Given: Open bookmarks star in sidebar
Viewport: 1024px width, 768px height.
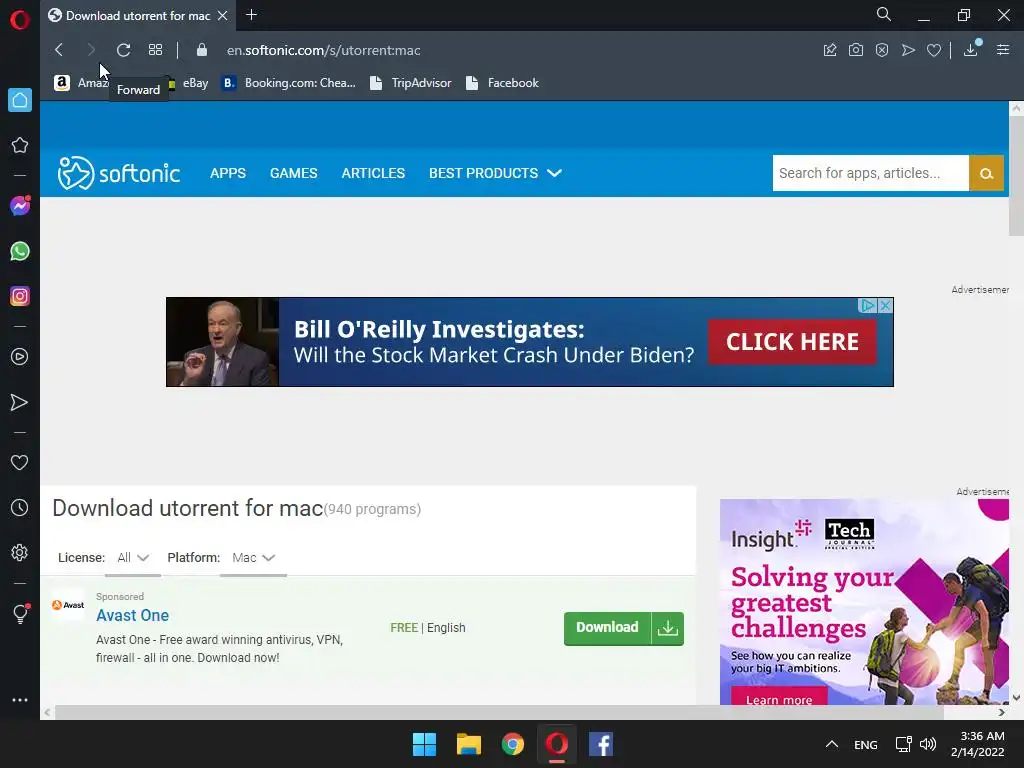Looking at the screenshot, I should (20, 145).
